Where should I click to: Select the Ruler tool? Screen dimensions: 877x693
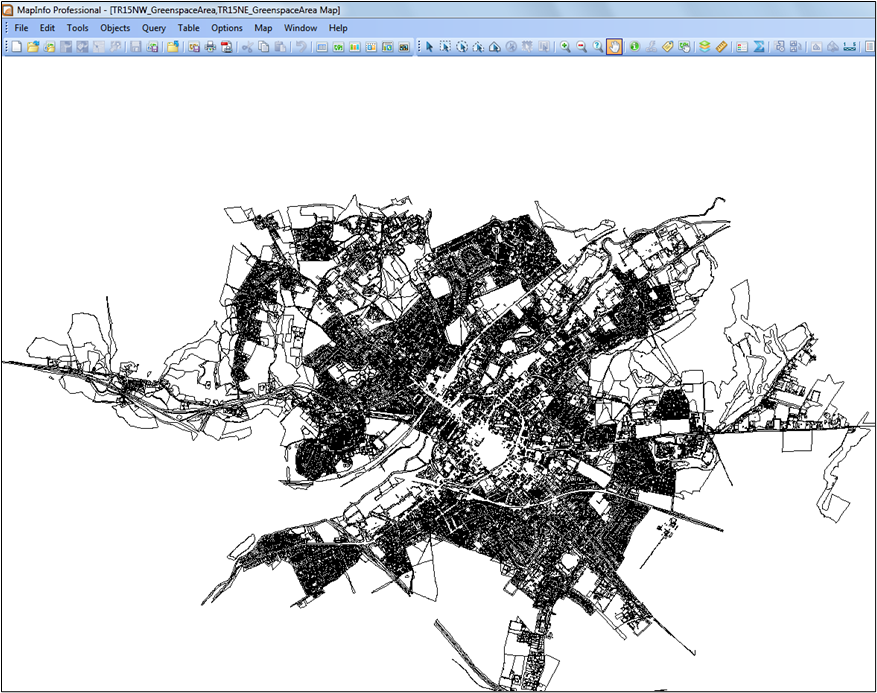[721, 46]
